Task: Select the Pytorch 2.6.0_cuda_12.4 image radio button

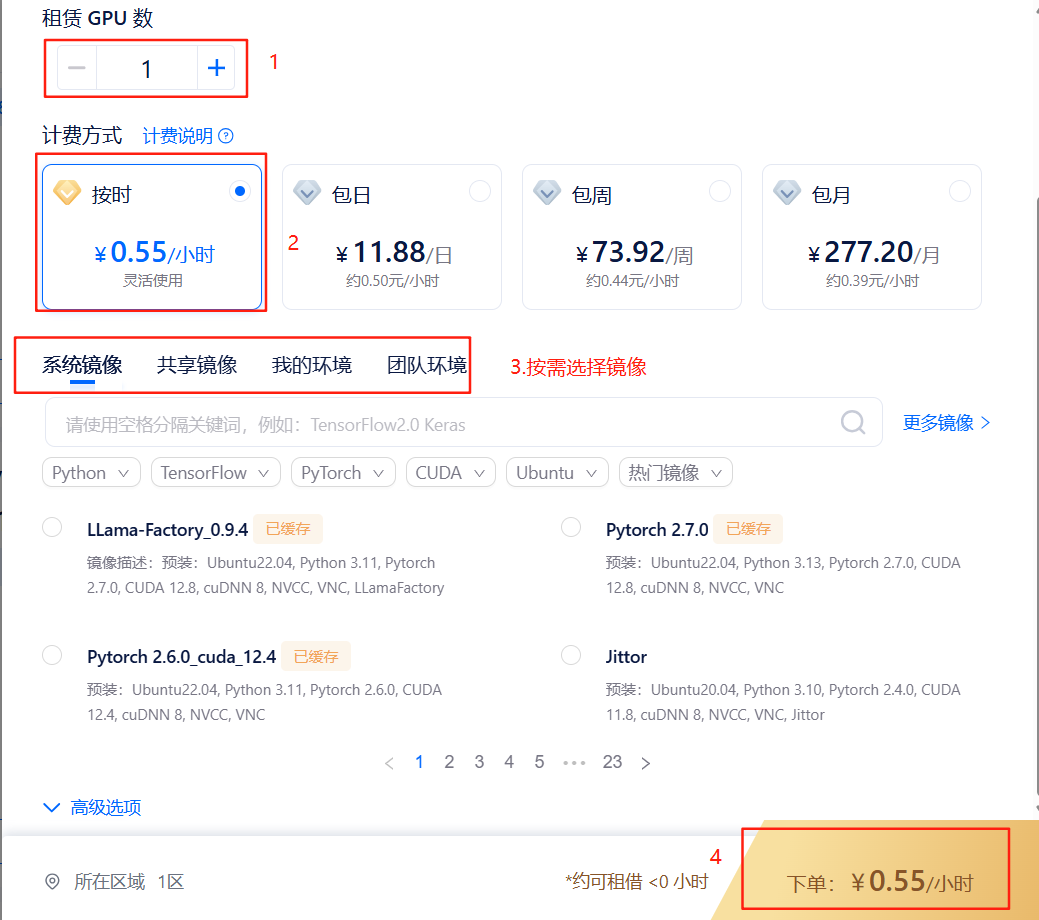Action: (52, 656)
